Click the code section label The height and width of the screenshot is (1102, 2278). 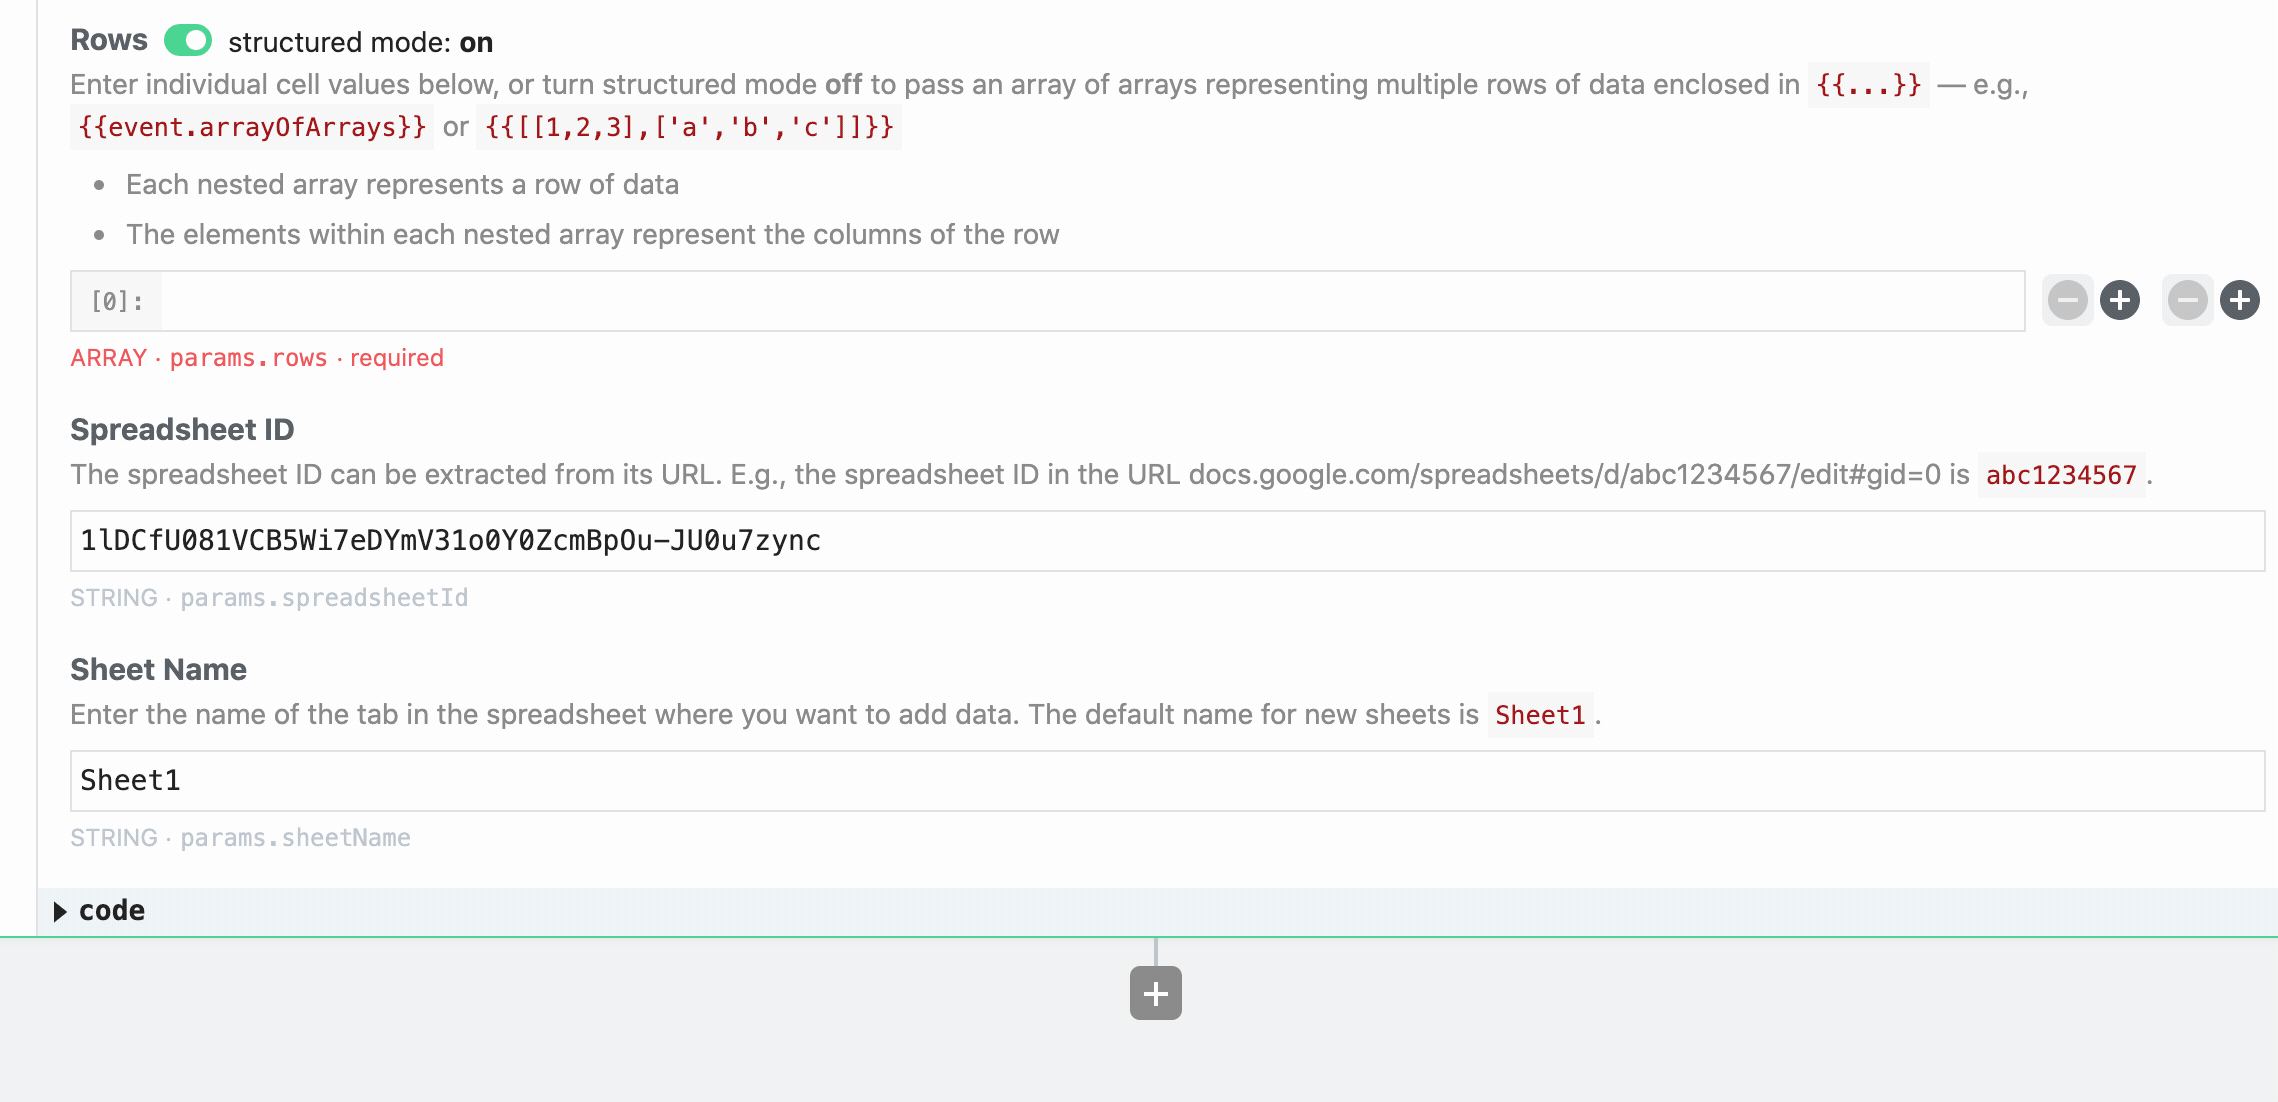click(112, 911)
